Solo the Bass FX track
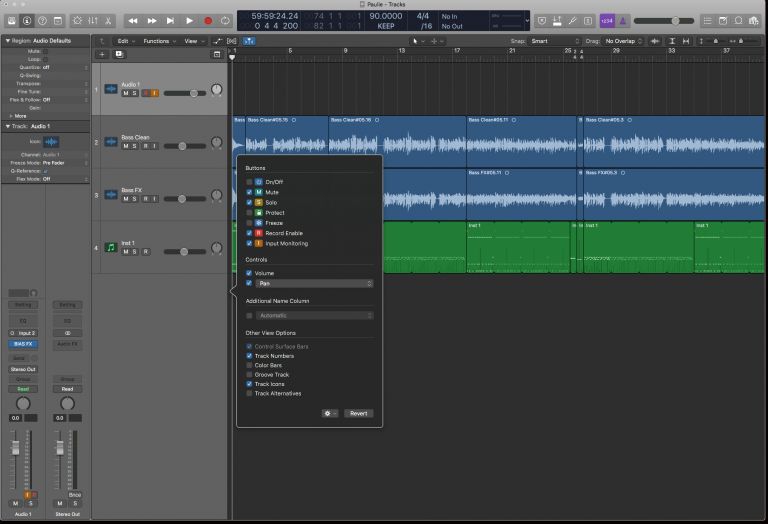Viewport: 768px width, 524px height. pos(135,199)
